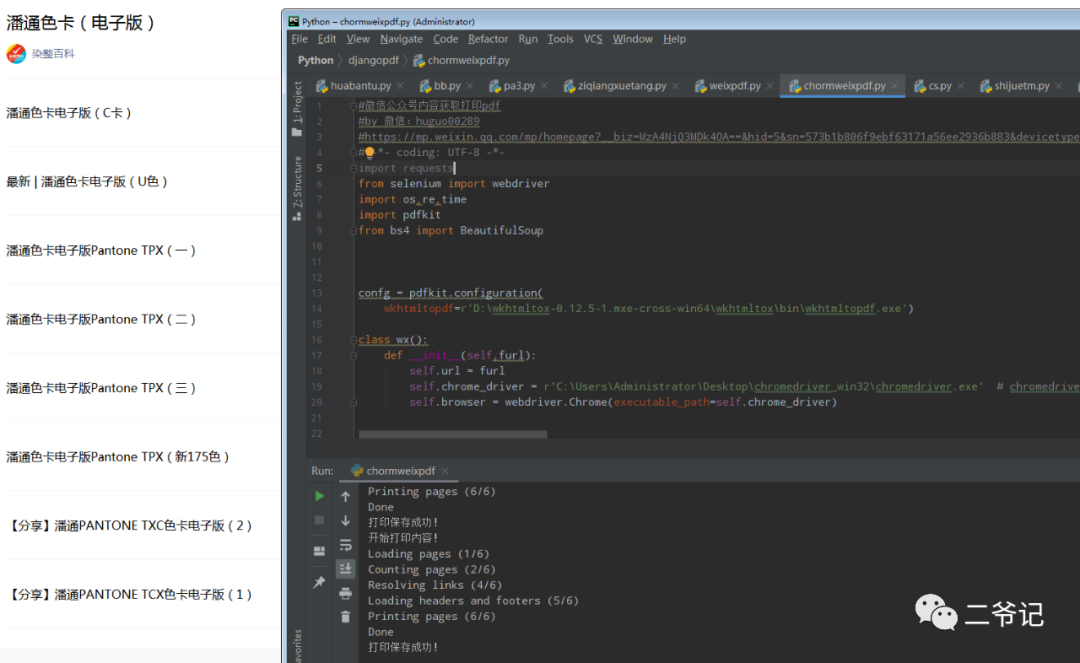Click the fold marker at line 9
The height and width of the screenshot is (663, 1080).
click(x=353, y=231)
